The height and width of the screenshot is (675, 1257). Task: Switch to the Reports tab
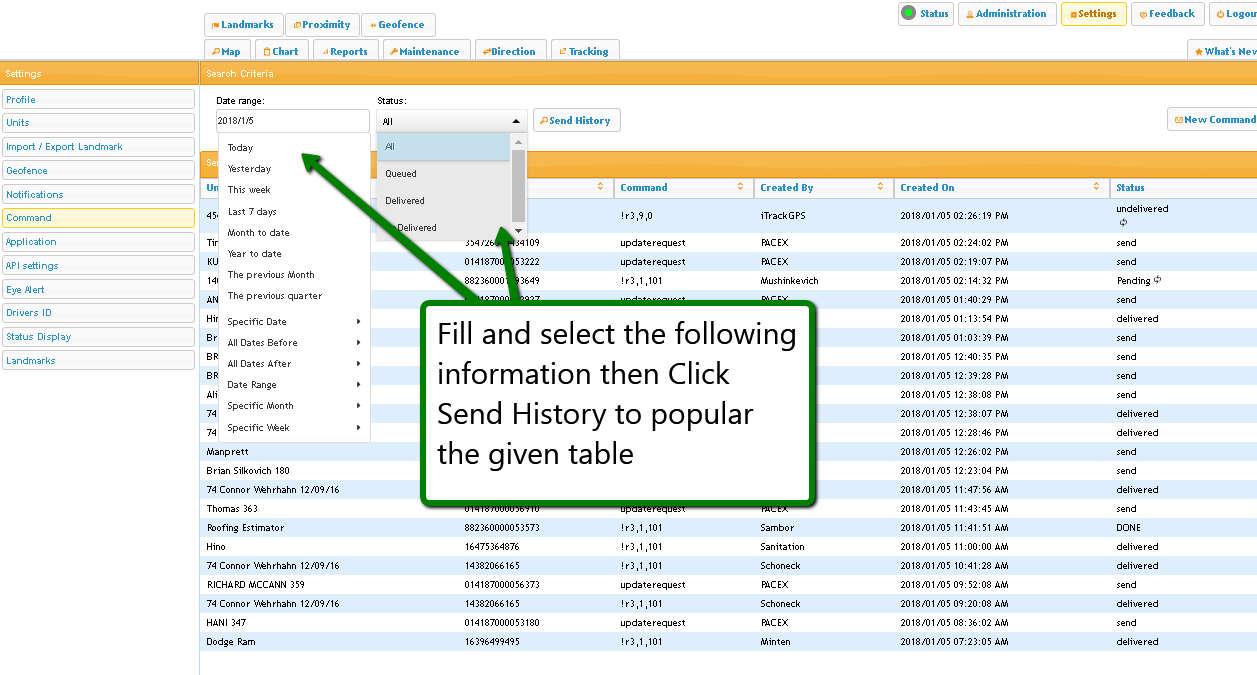click(x=342, y=51)
